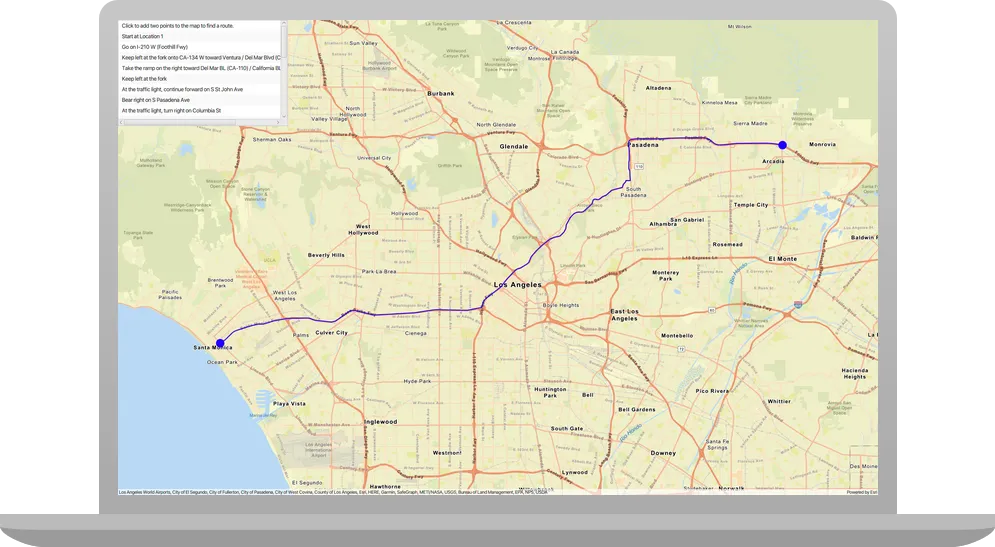Click the up arrow of directions scrollbar

[x=284, y=23]
